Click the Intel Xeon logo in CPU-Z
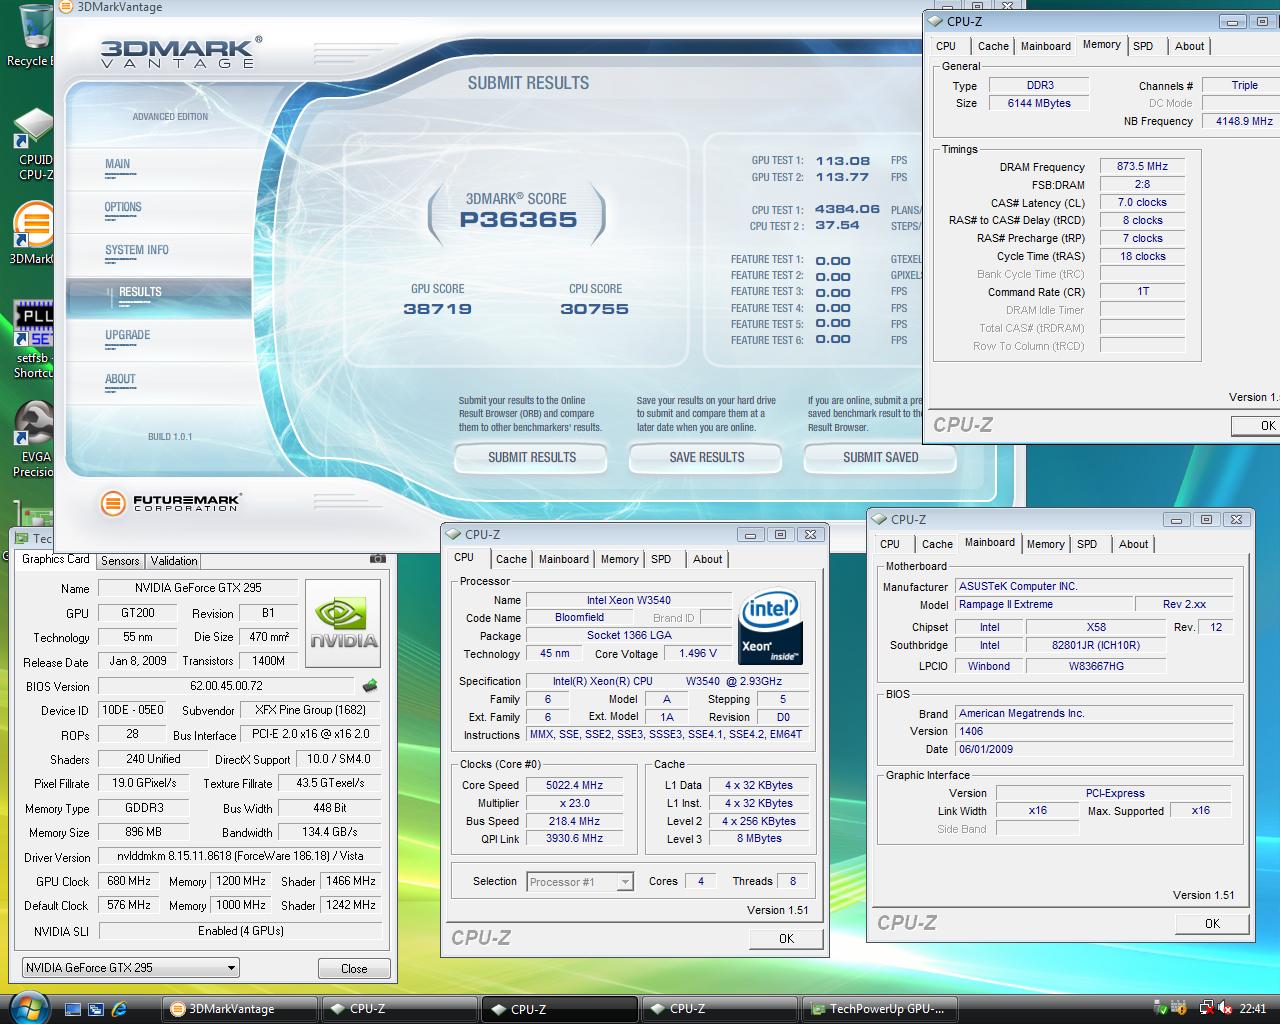Screen dimensions: 1280x1024 [x=771, y=628]
